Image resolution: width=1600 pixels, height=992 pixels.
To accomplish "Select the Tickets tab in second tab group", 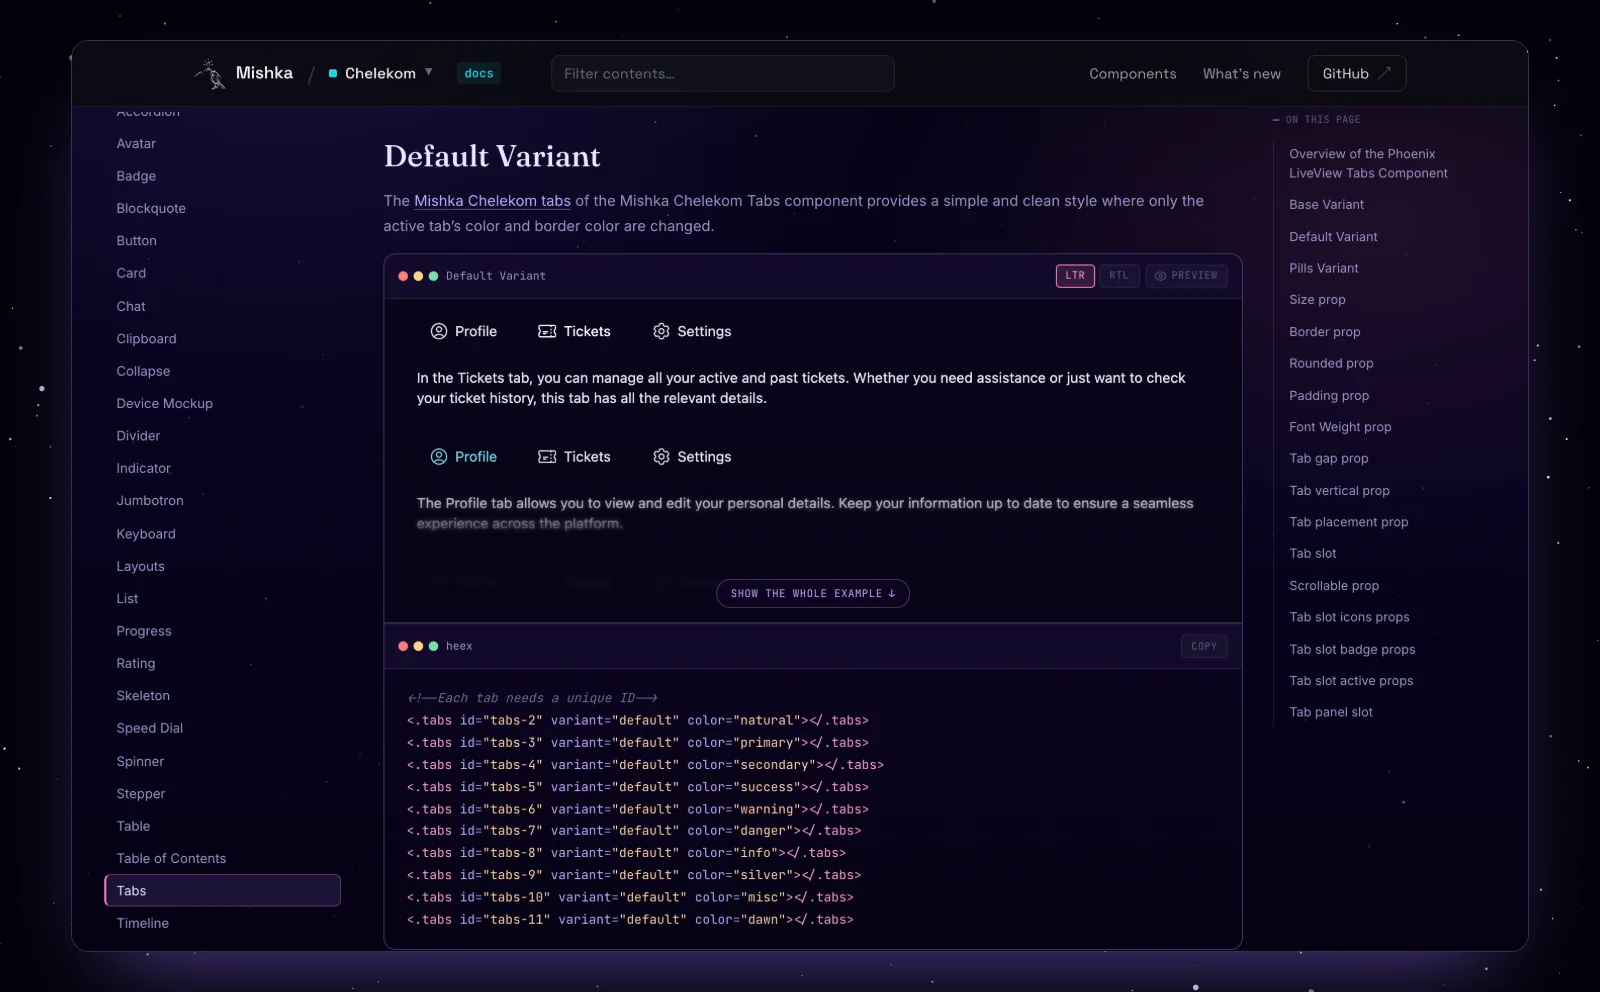I will pyautogui.click(x=574, y=457).
